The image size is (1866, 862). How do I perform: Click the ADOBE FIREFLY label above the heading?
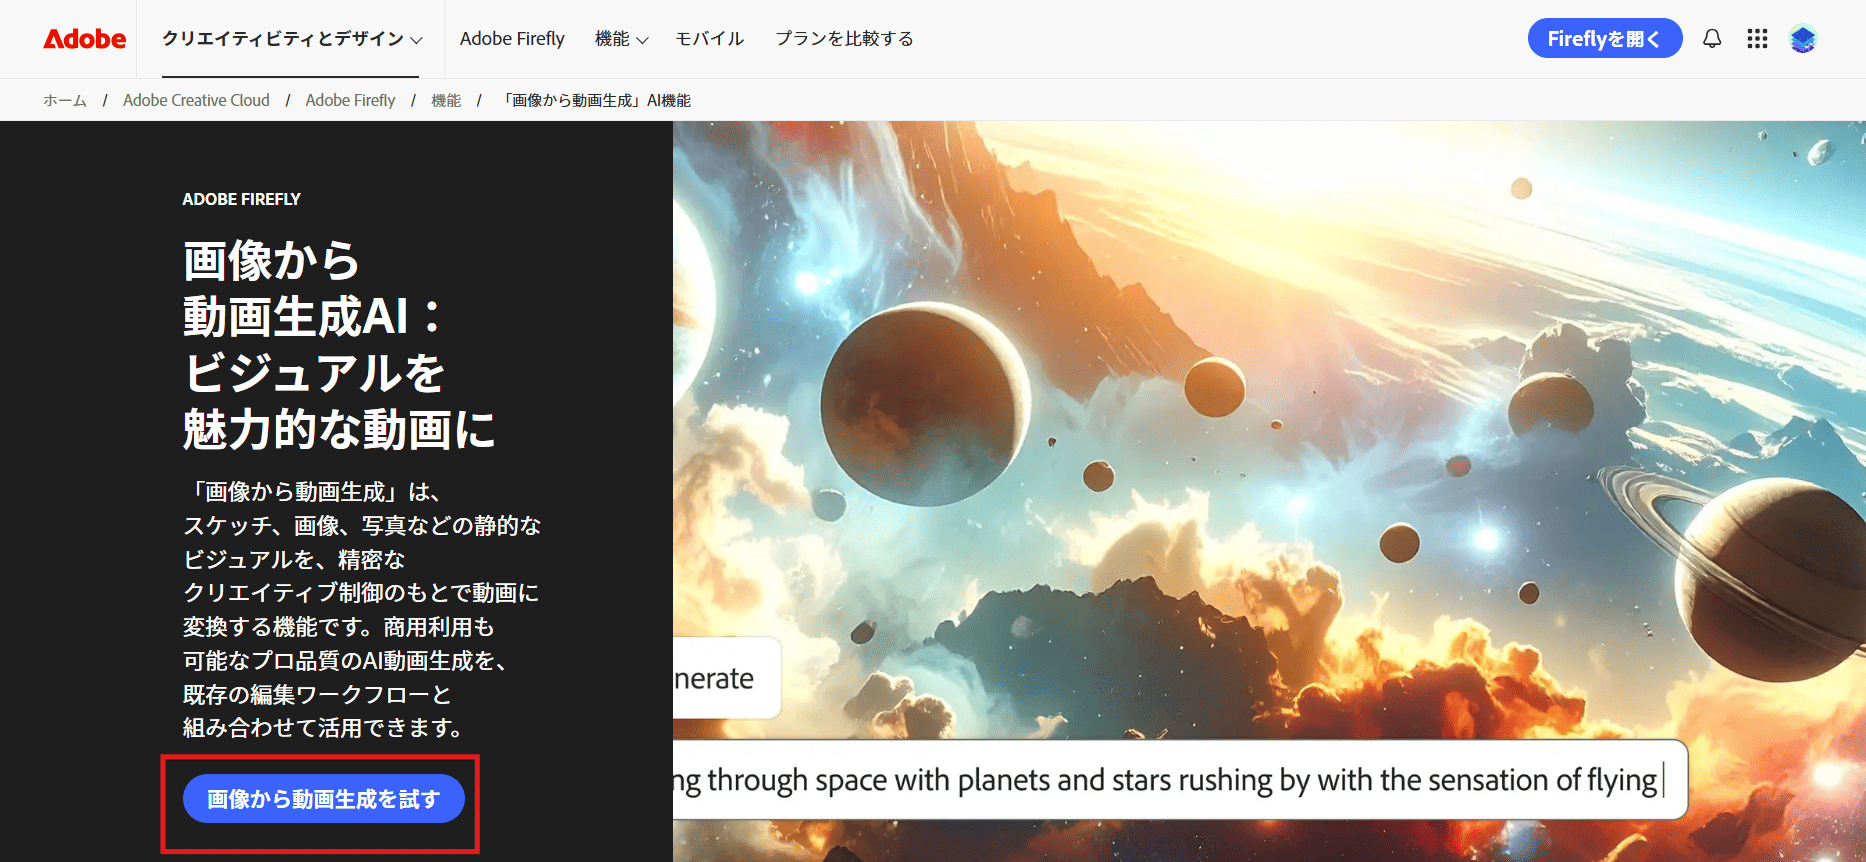pyautogui.click(x=241, y=199)
